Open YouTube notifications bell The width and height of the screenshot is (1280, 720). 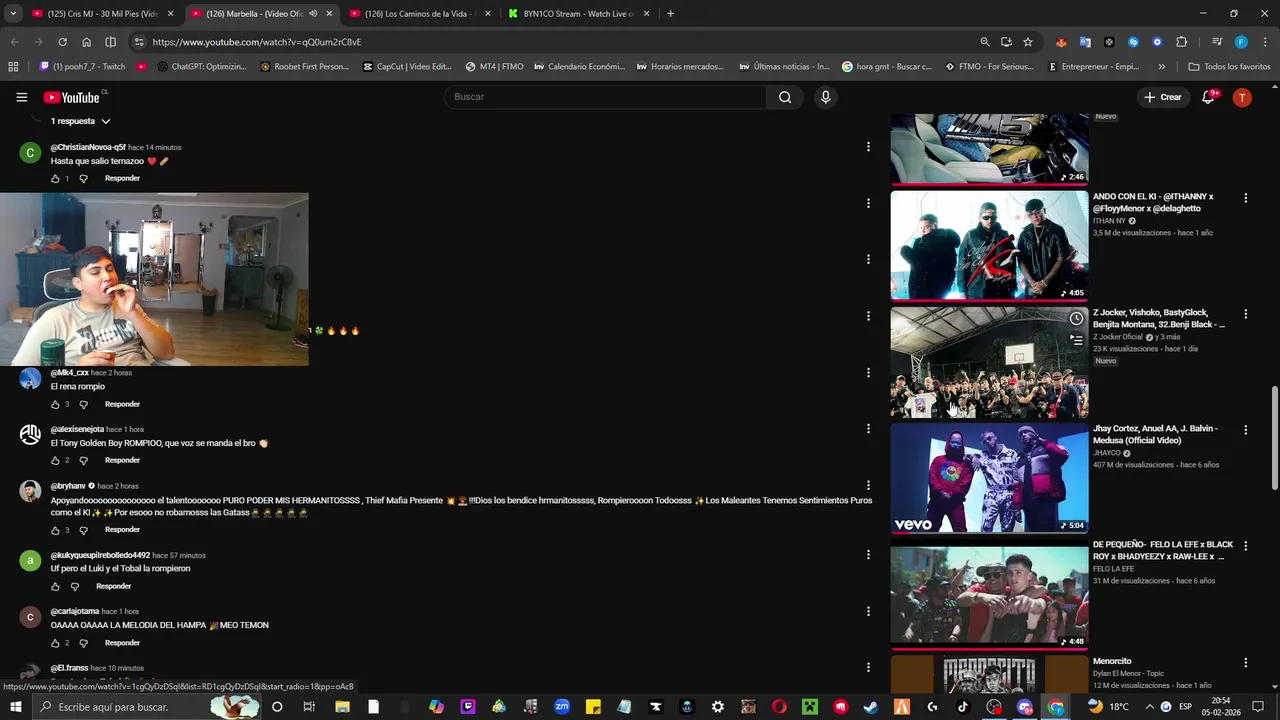pos(1208,97)
